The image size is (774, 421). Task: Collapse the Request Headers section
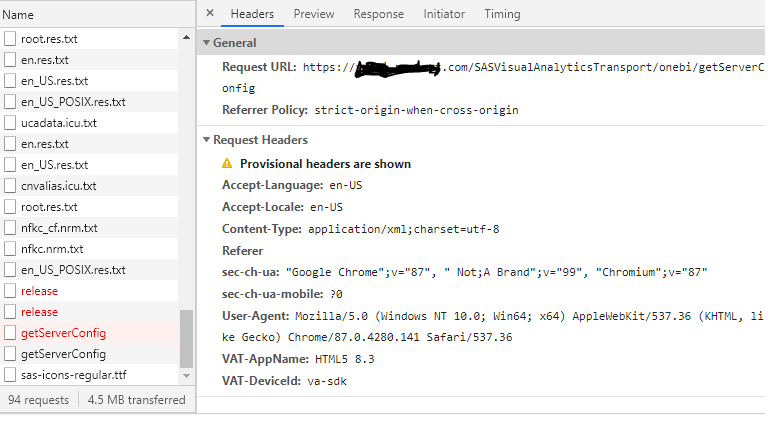[207, 140]
